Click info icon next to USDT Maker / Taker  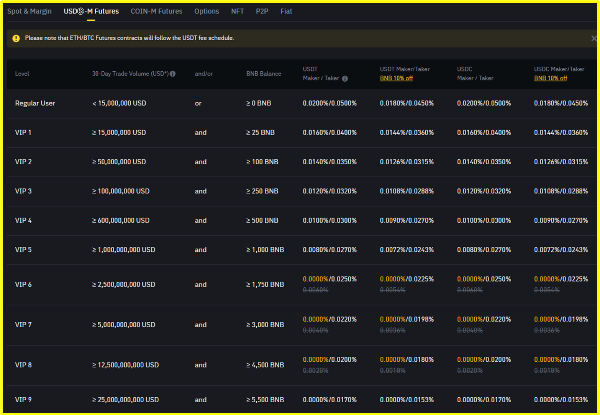pyautogui.click(x=345, y=79)
